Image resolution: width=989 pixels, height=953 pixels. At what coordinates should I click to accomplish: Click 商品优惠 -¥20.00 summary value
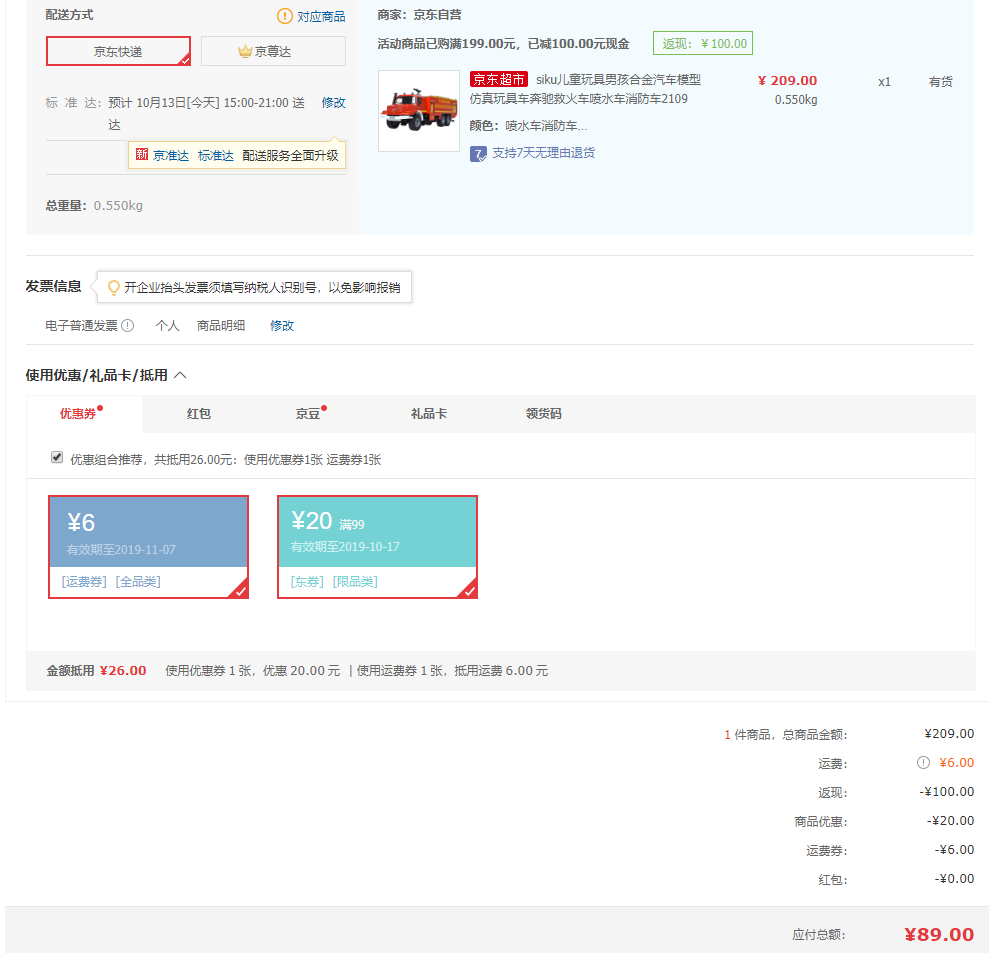pyautogui.click(x=951, y=821)
